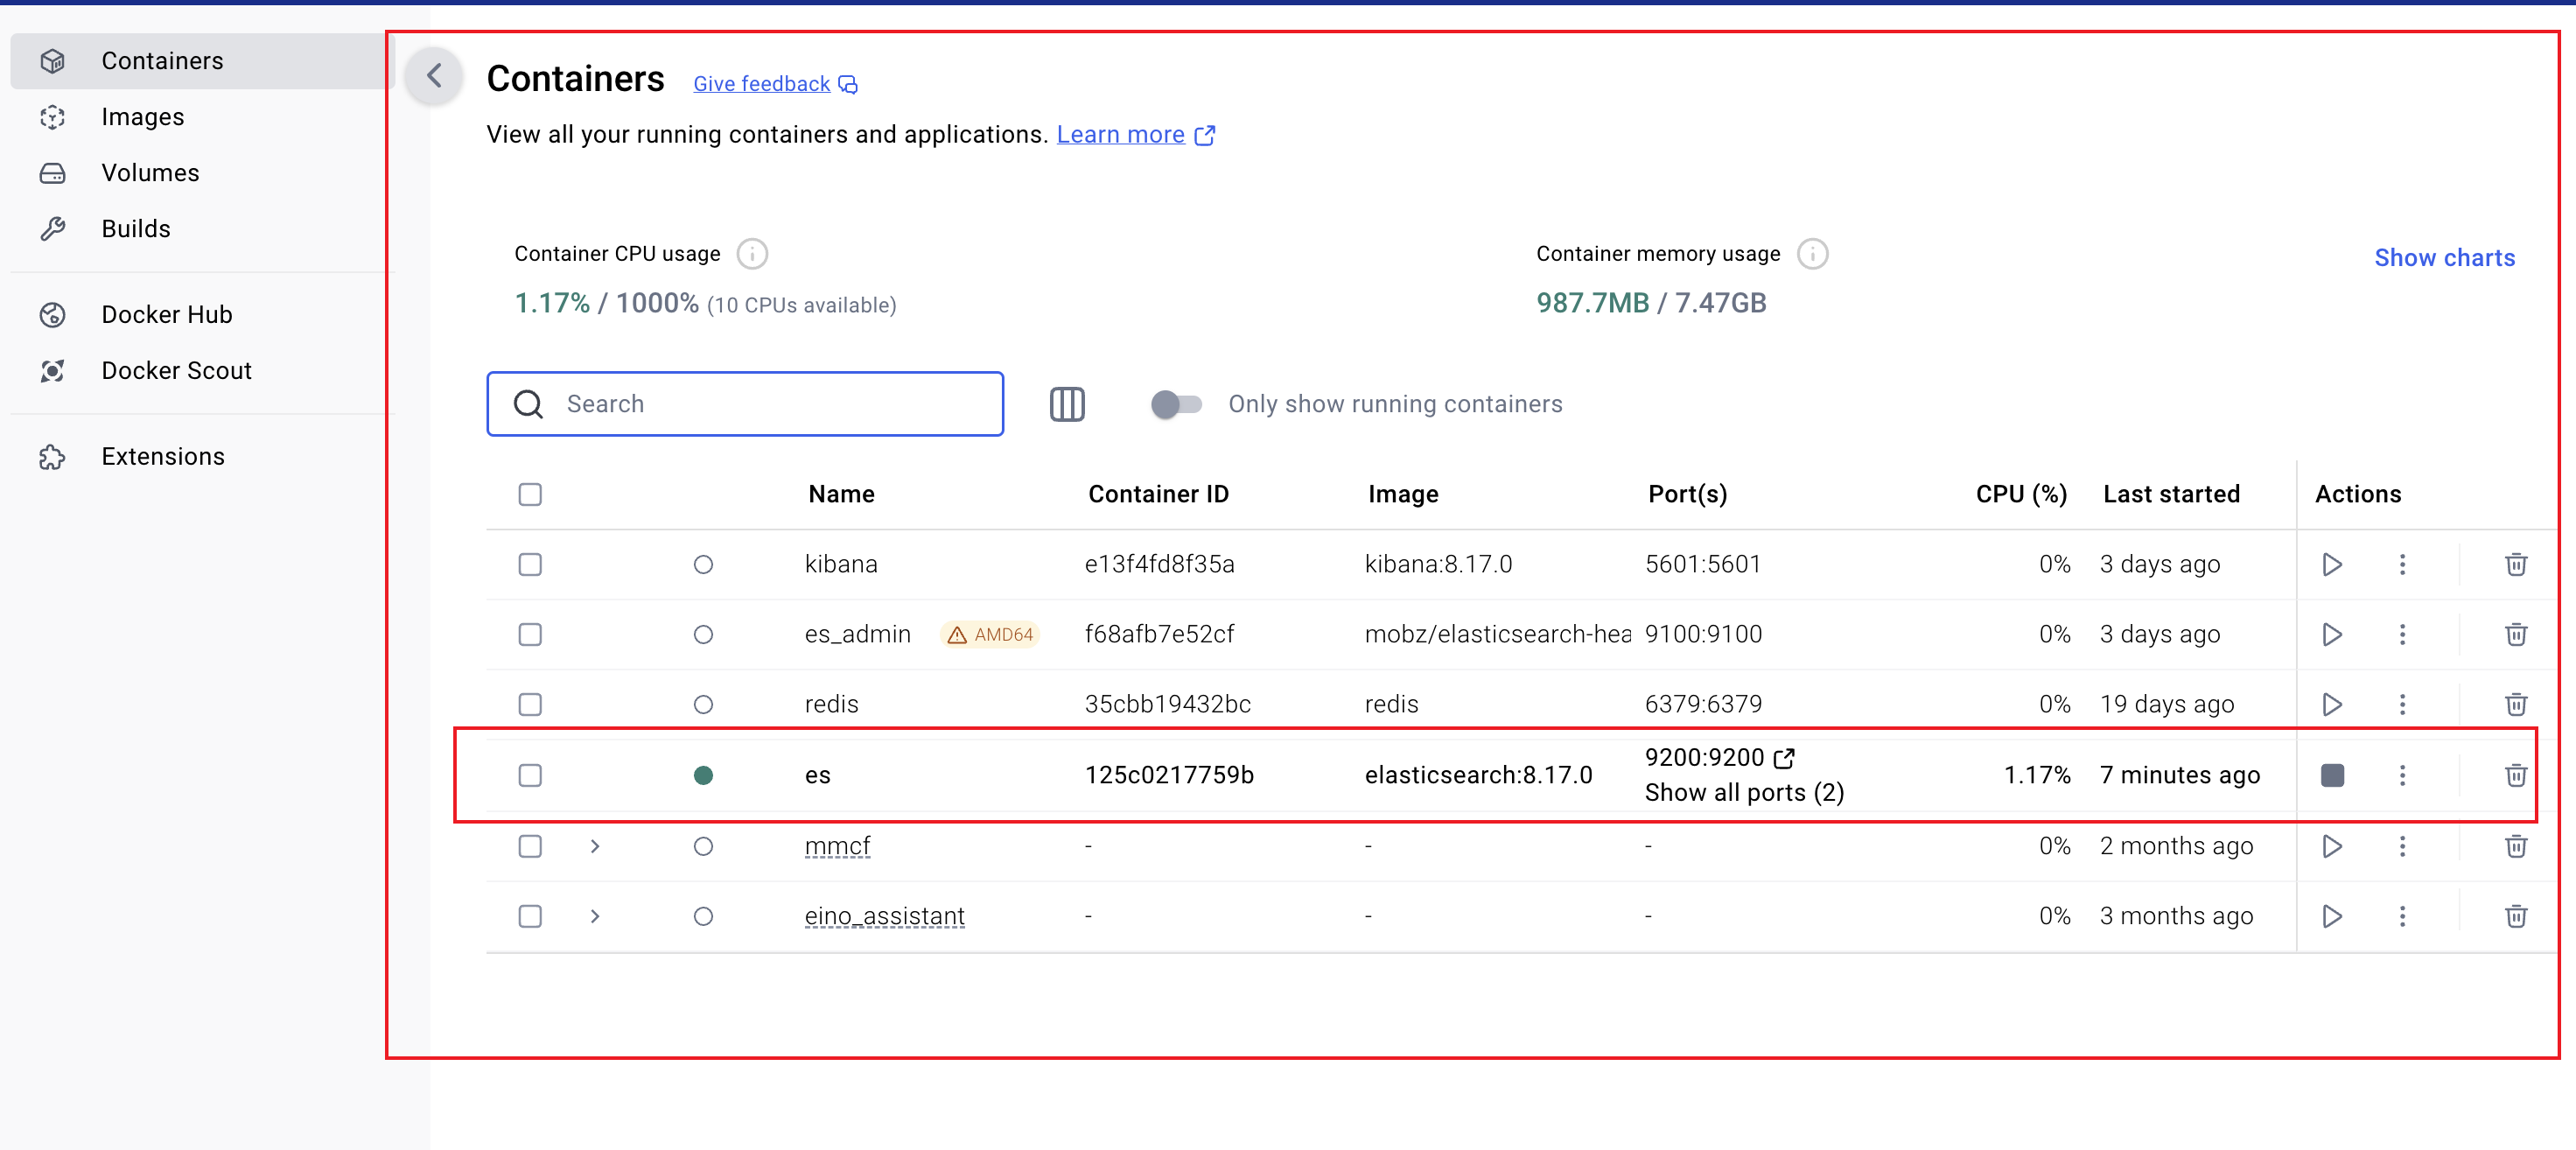
Task: Open more actions menu for kibana
Action: coord(2402,564)
